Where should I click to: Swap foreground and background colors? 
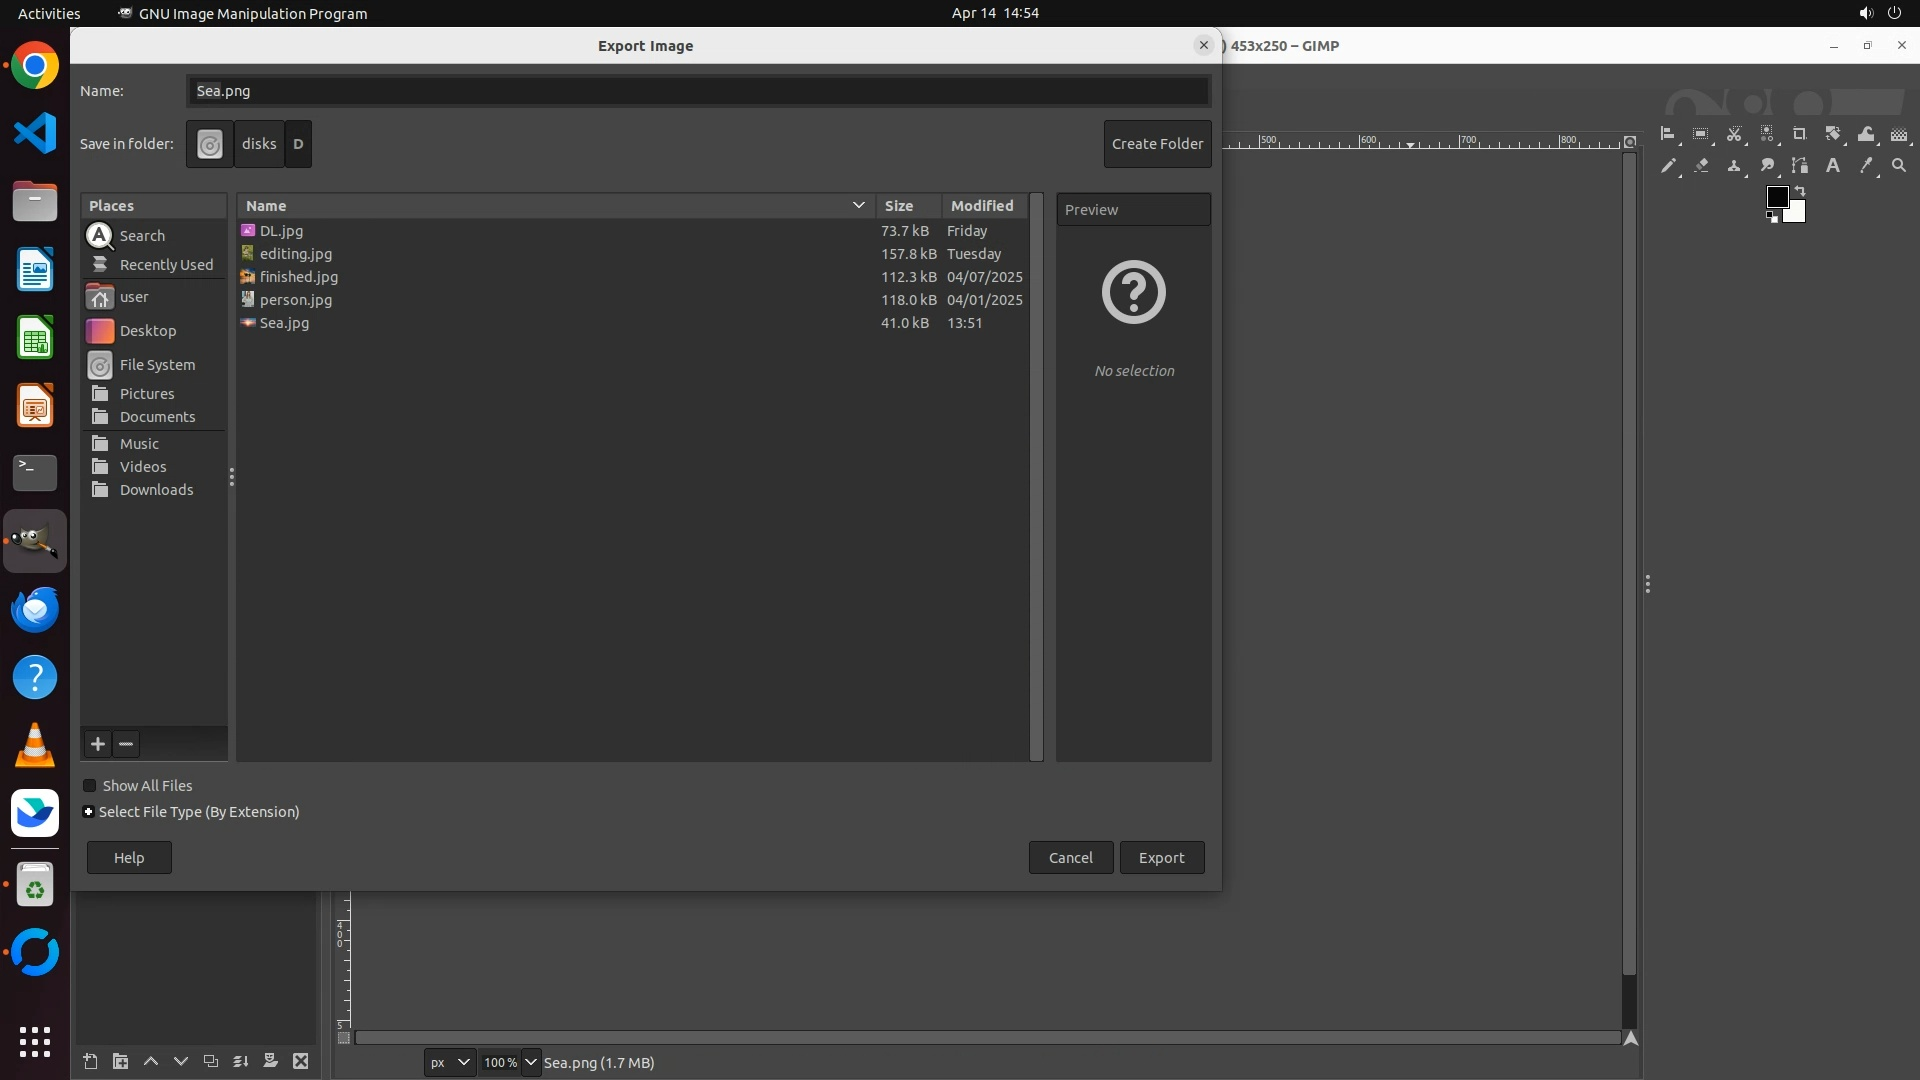(1800, 190)
